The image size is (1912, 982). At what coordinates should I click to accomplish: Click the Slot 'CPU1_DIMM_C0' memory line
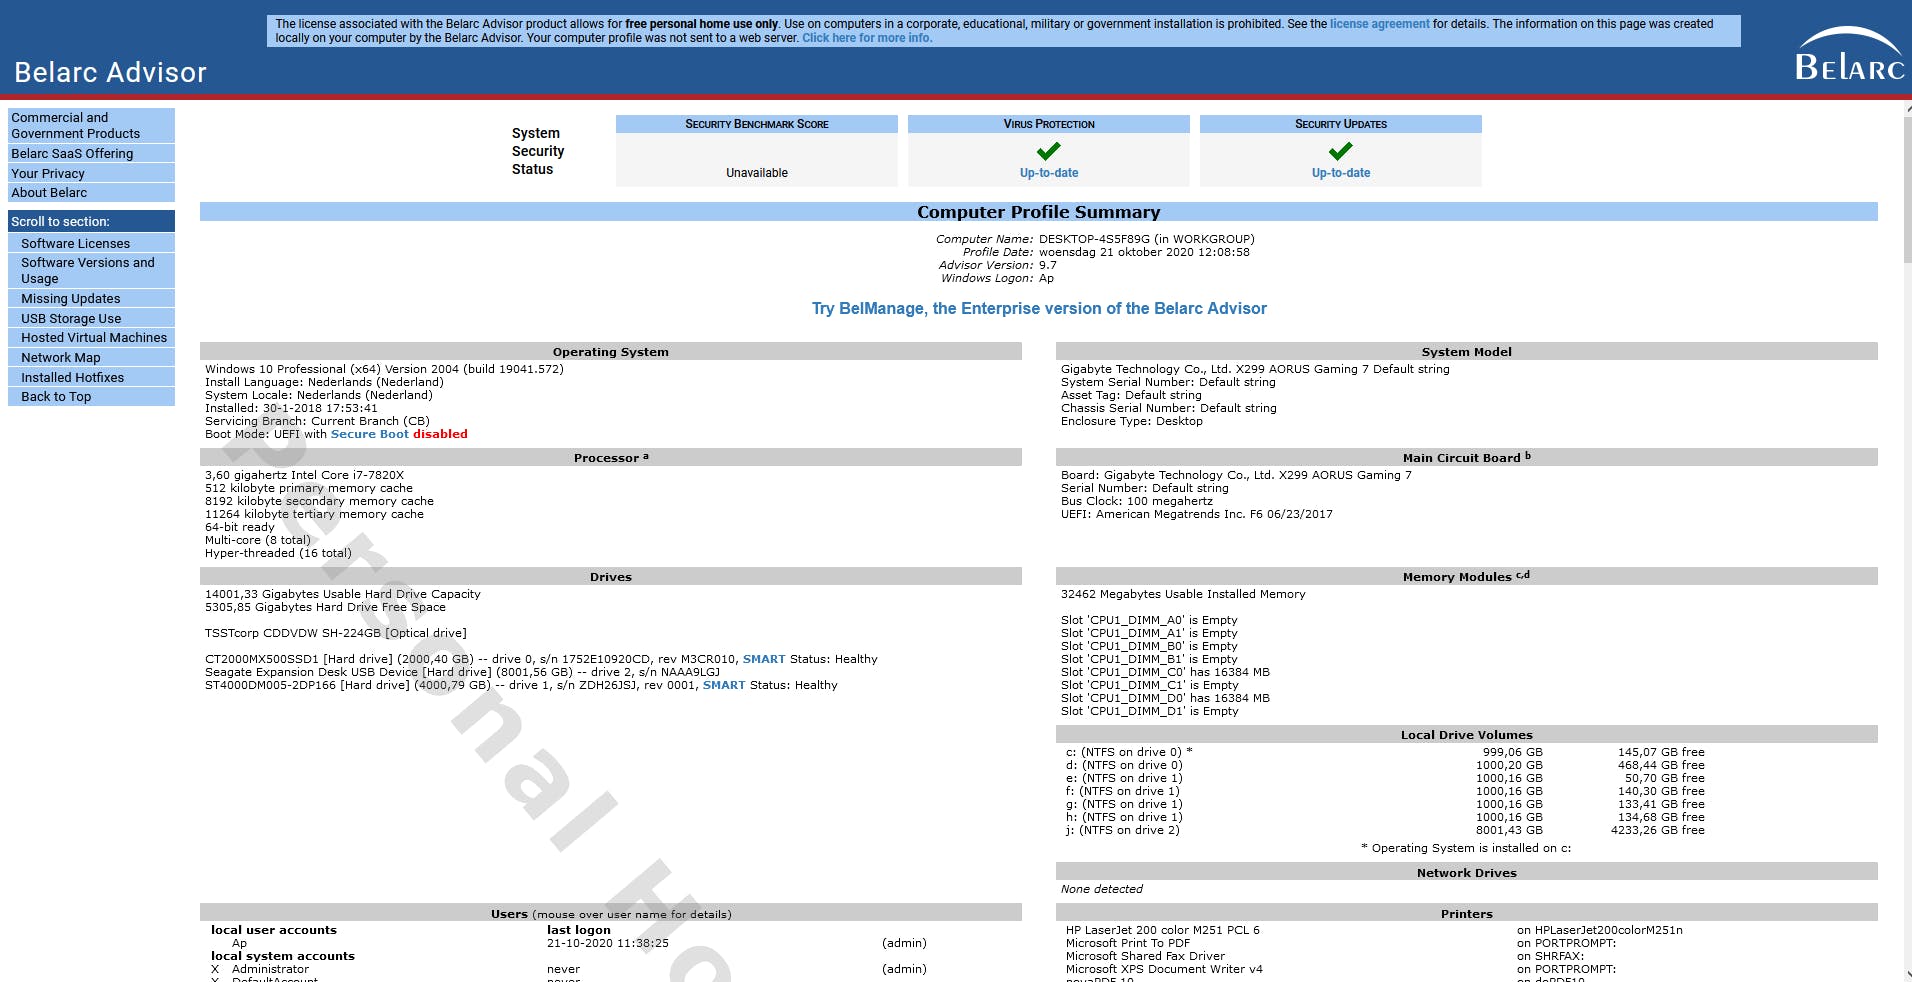coord(1165,672)
